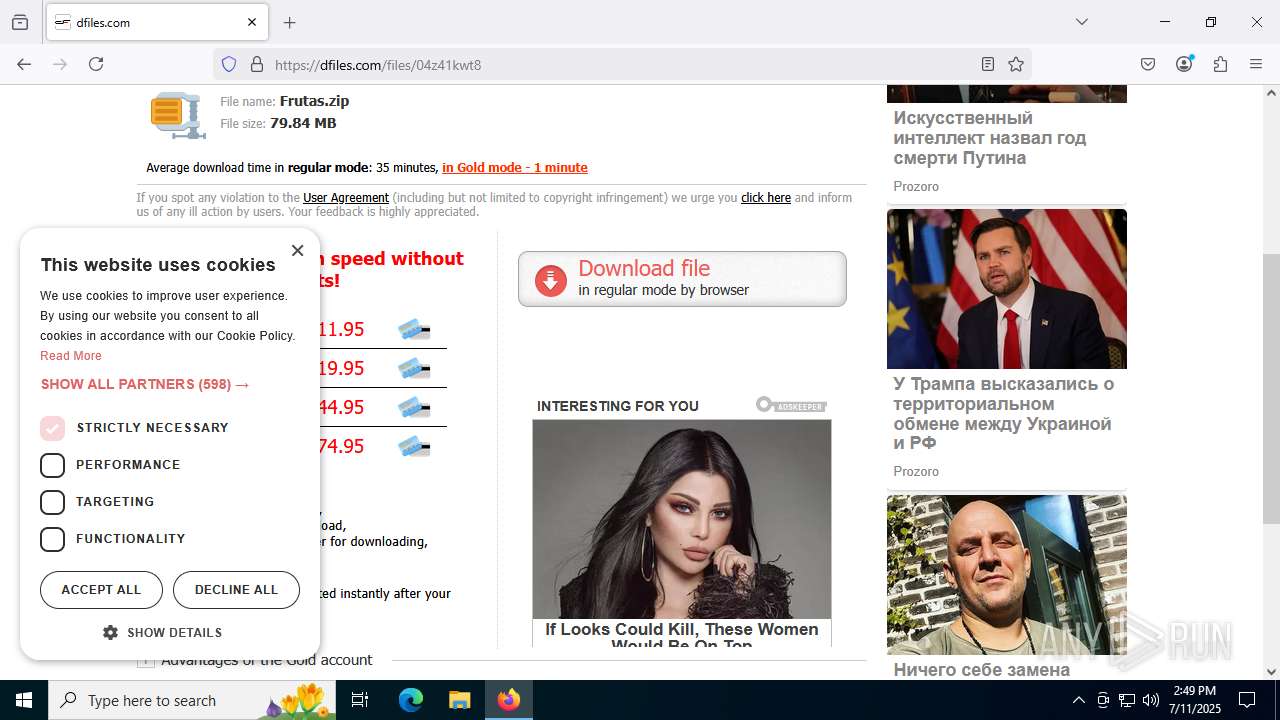Toggle Reader View icon in address bar
Viewport: 1280px width, 720px height.
[x=988, y=64]
